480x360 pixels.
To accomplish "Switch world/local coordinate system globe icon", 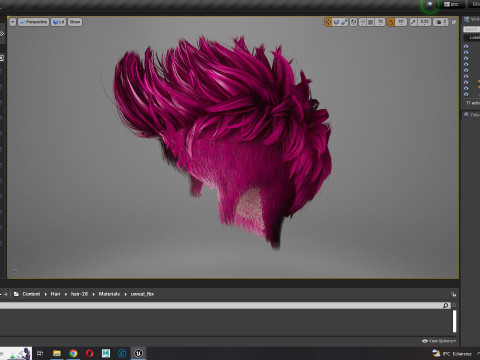I will [x=353, y=22].
